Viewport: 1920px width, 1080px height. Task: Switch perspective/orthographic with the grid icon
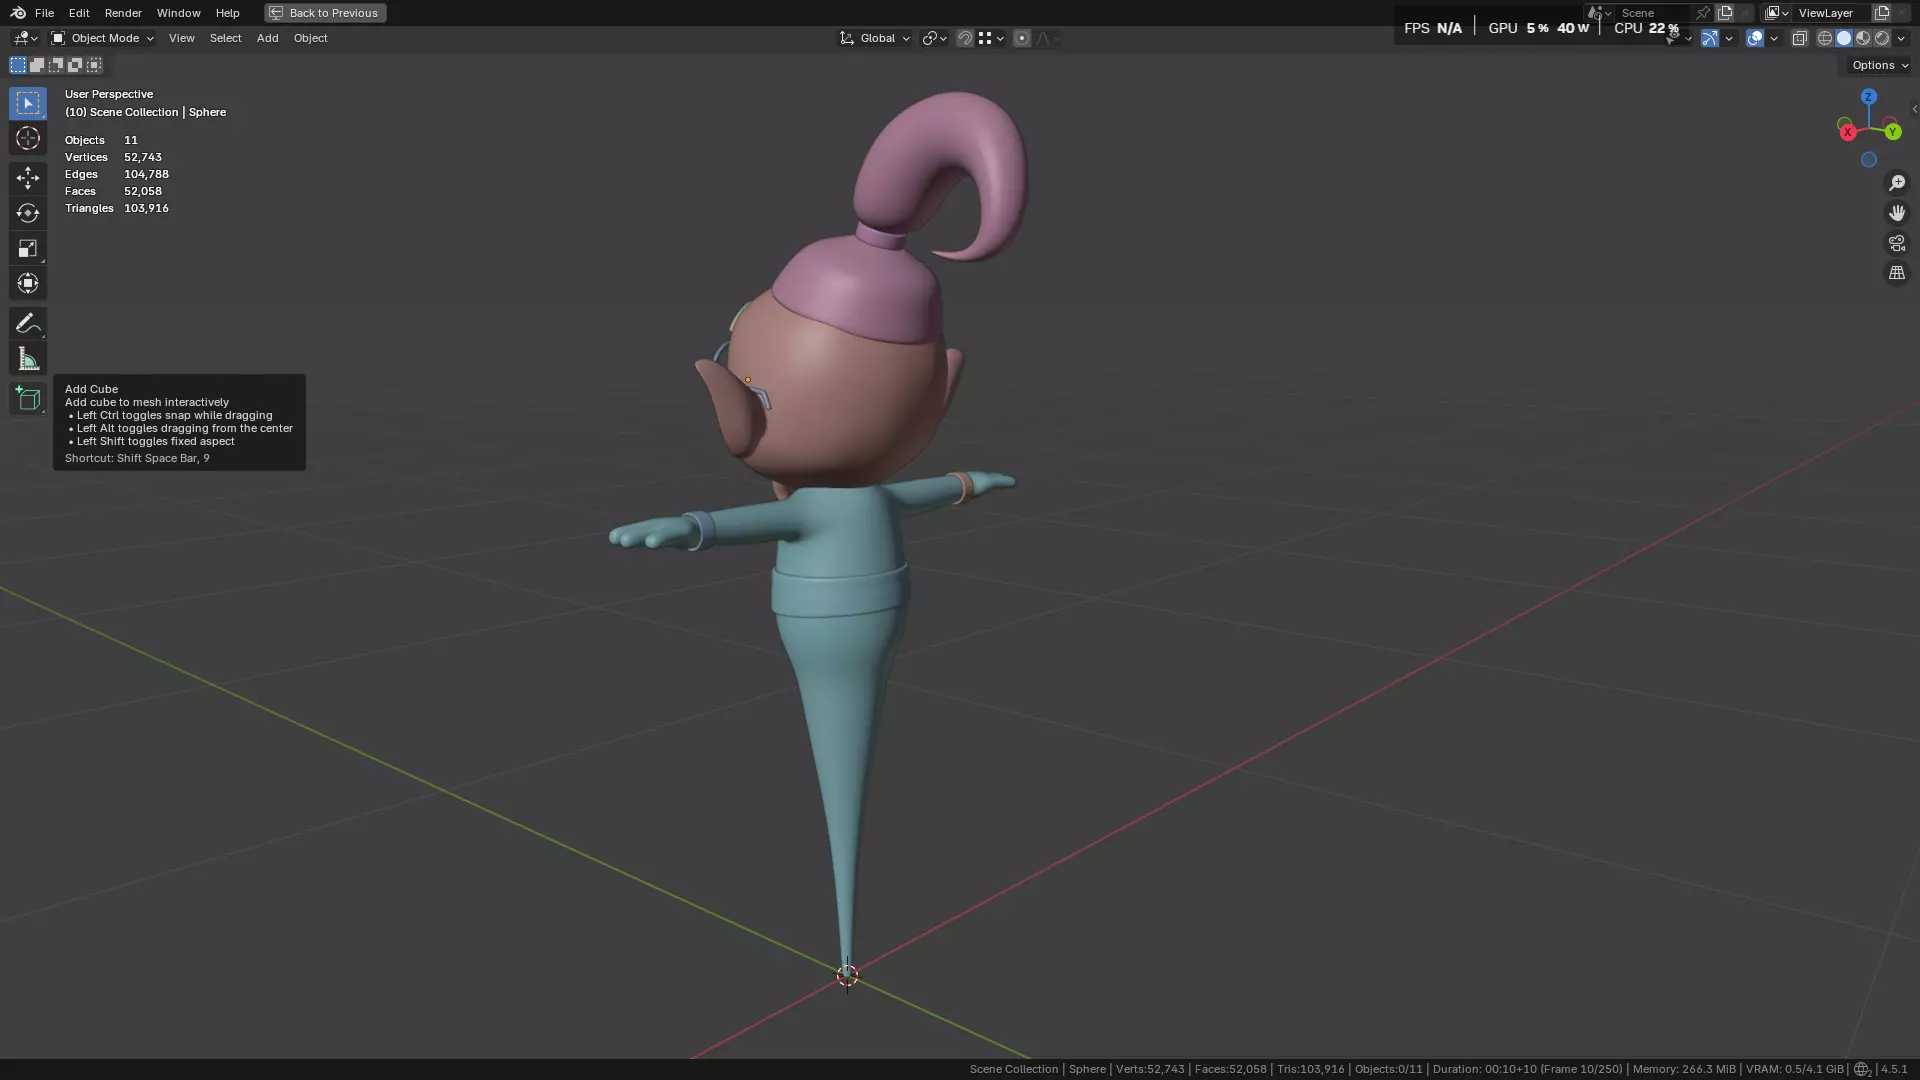[1897, 273]
